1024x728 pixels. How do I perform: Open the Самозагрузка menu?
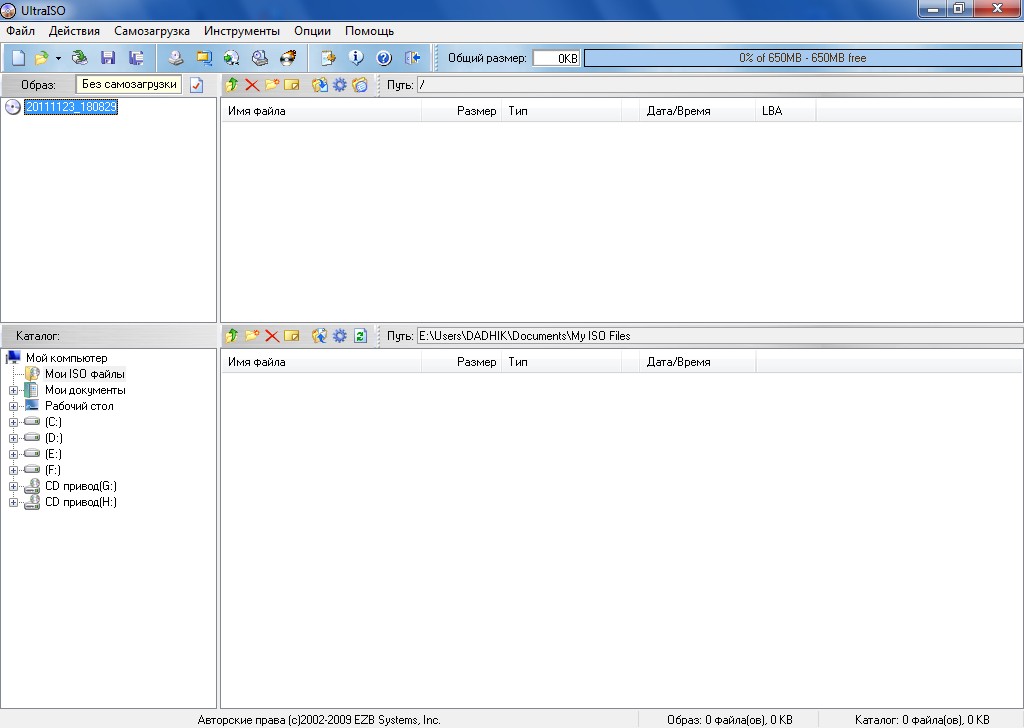pyautogui.click(x=152, y=31)
